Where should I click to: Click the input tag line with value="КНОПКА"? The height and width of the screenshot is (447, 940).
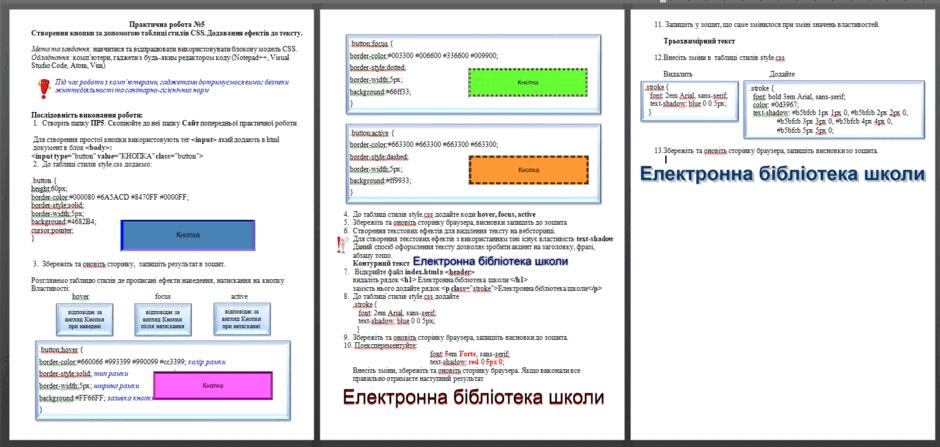(x=117, y=156)
